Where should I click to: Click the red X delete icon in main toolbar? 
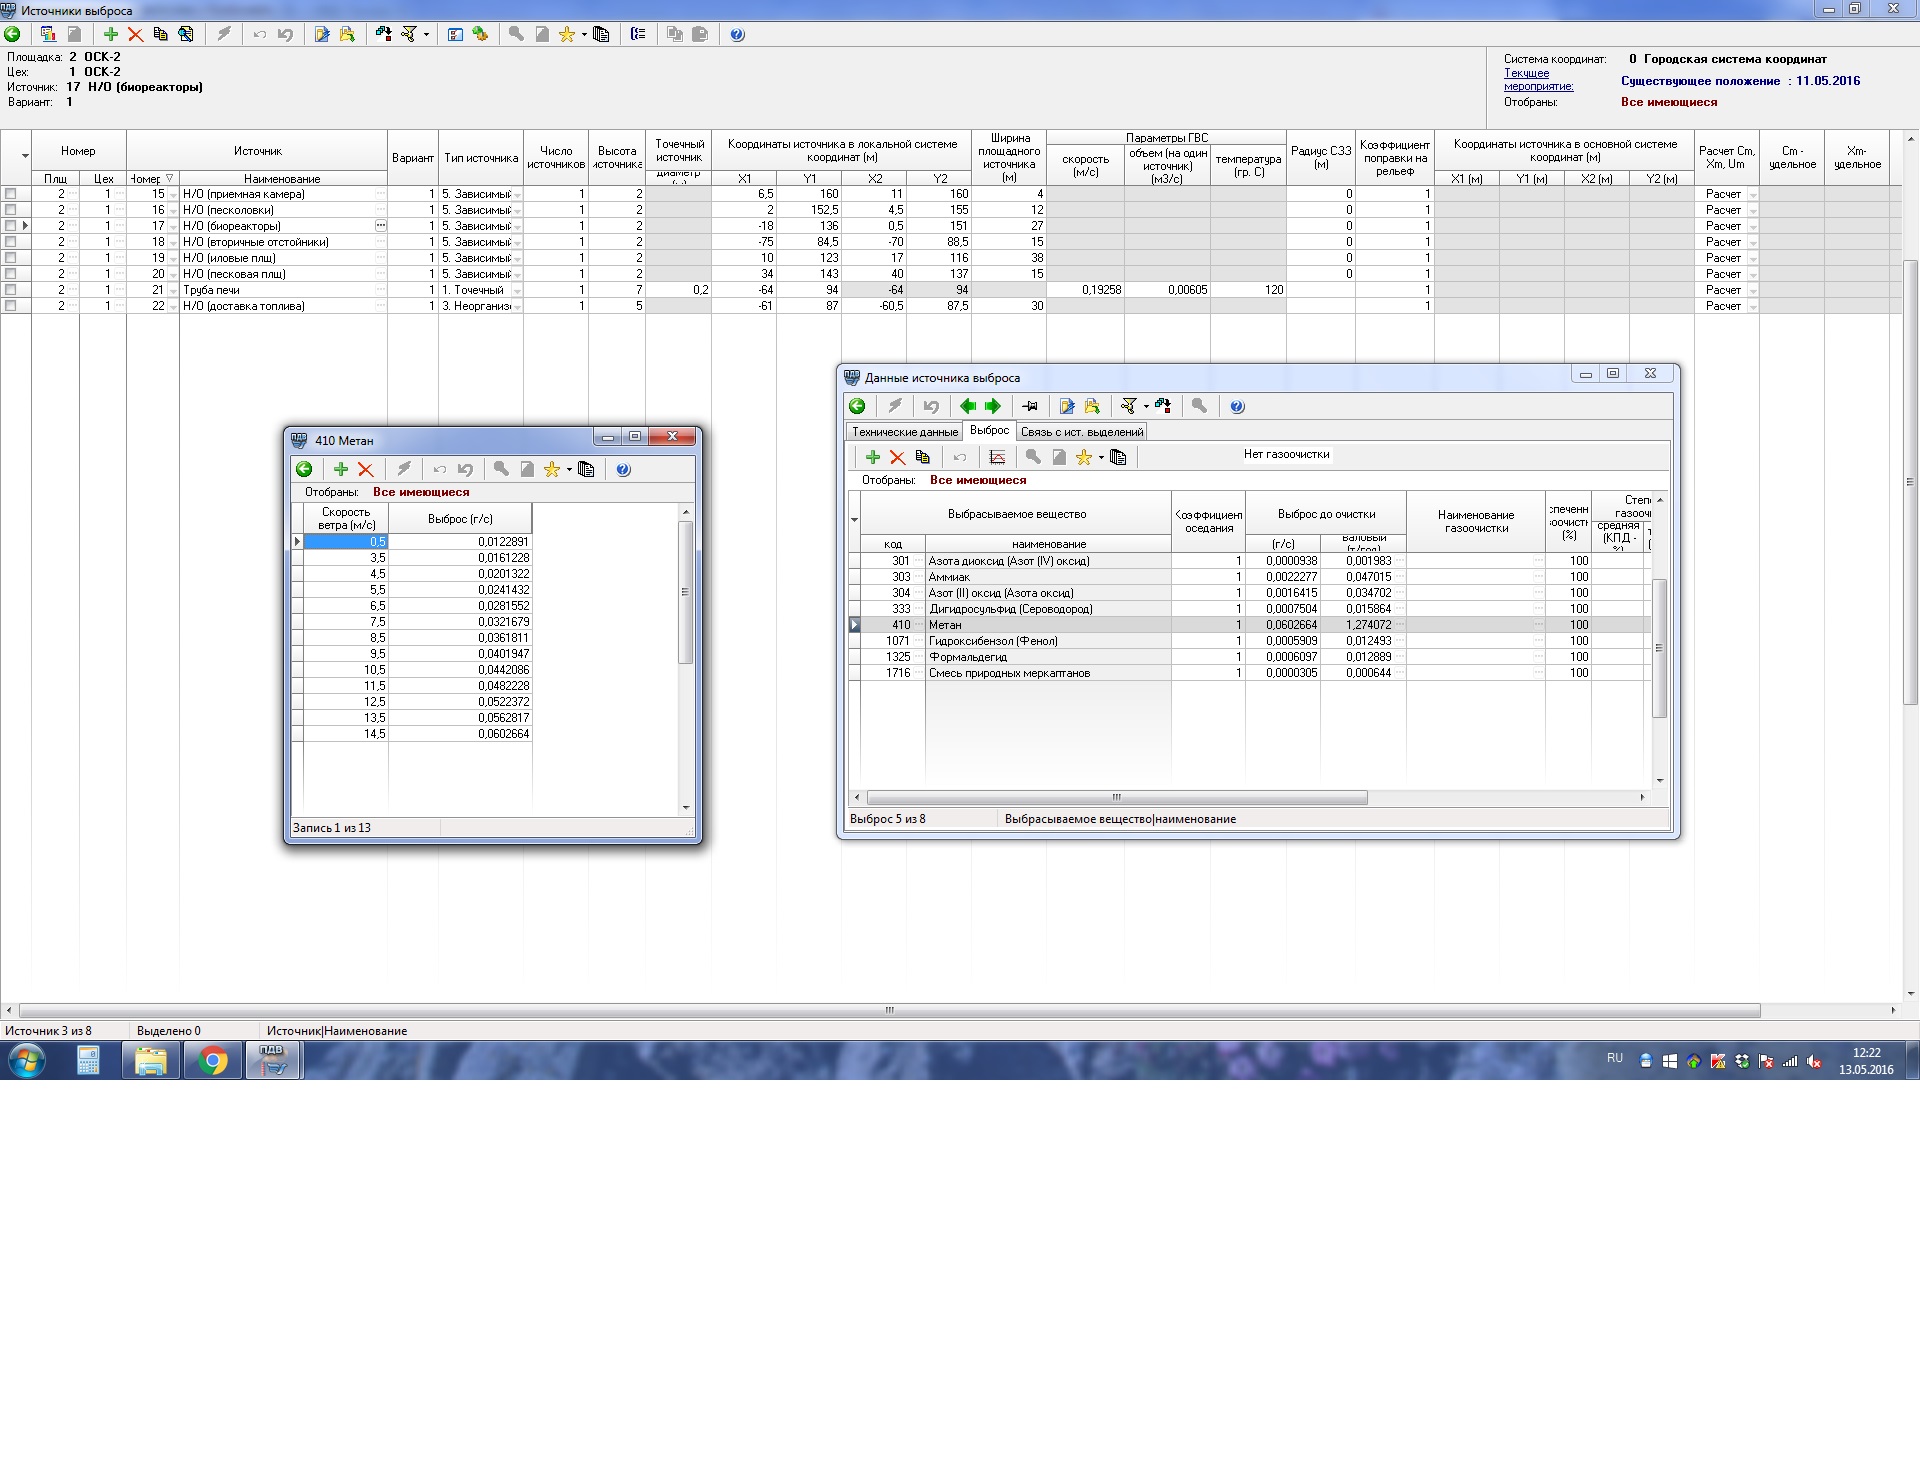[136, 34]
